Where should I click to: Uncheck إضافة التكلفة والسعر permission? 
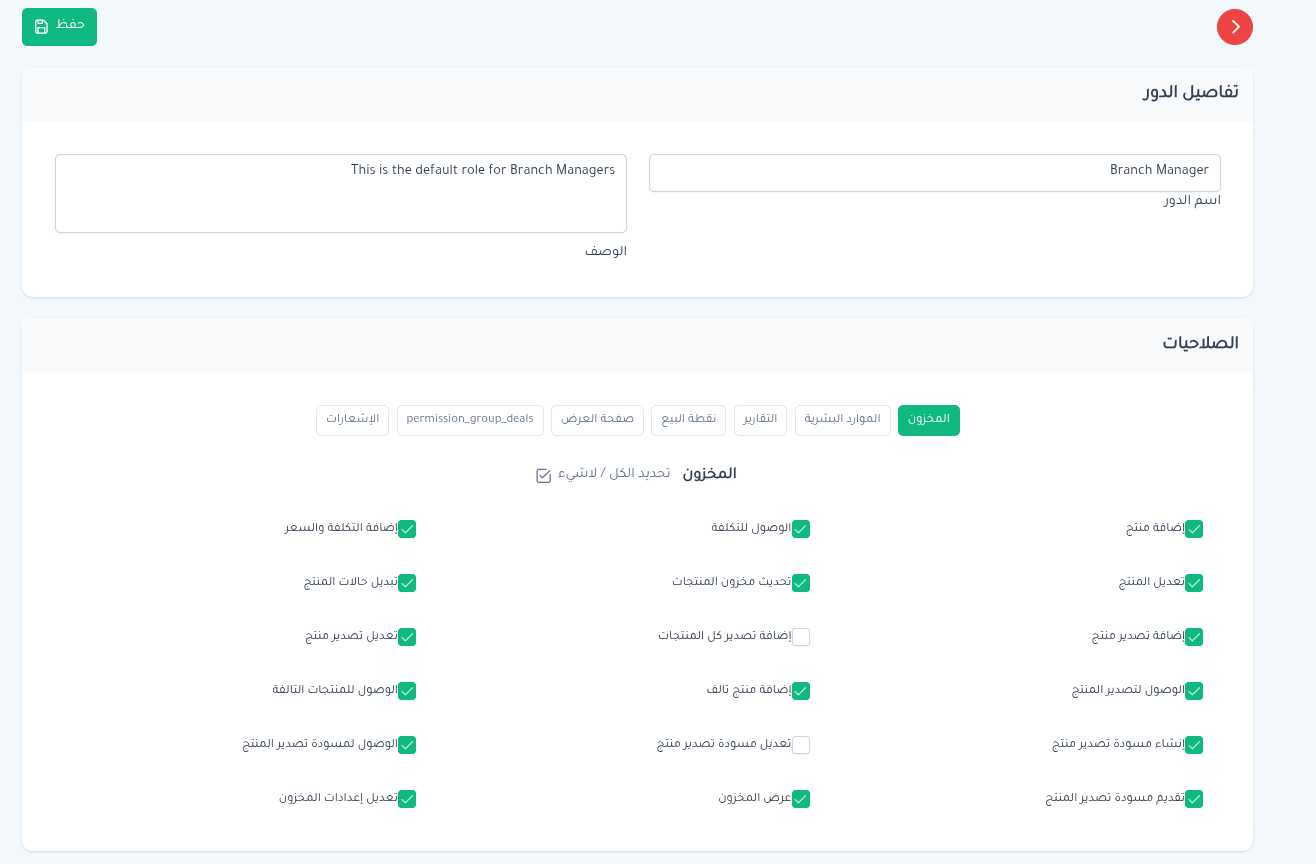[407, 529]
